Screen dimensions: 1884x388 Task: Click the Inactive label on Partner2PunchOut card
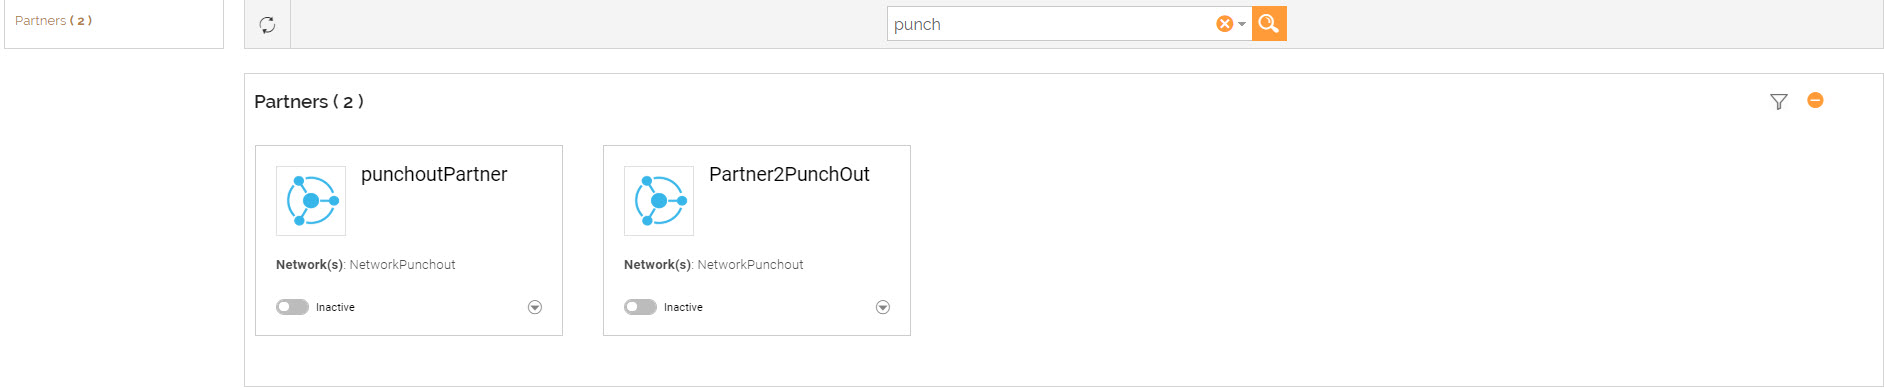(x=683, y=307)
